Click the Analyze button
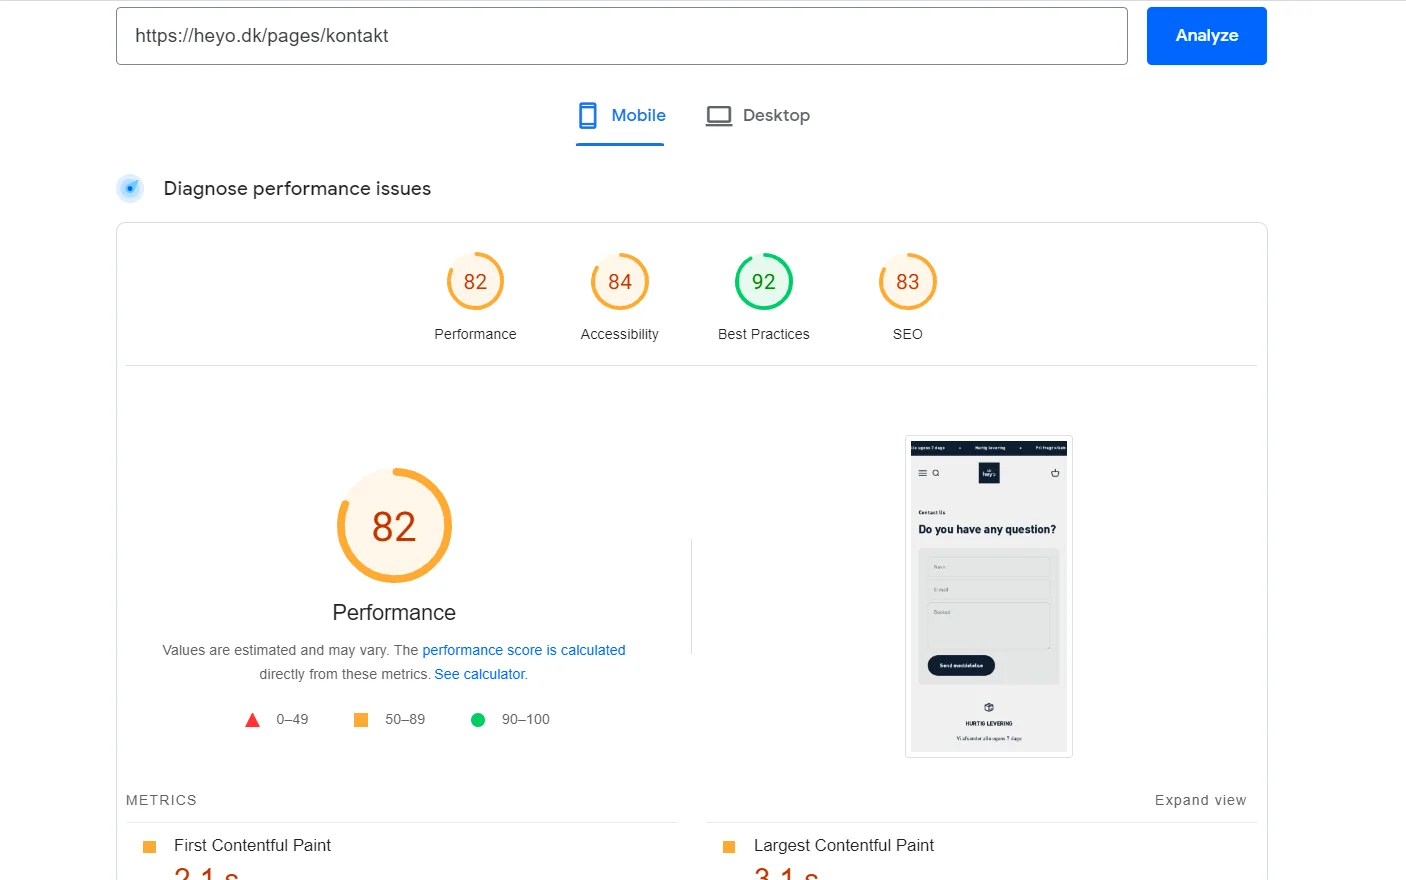 (x=1206, y=36)
